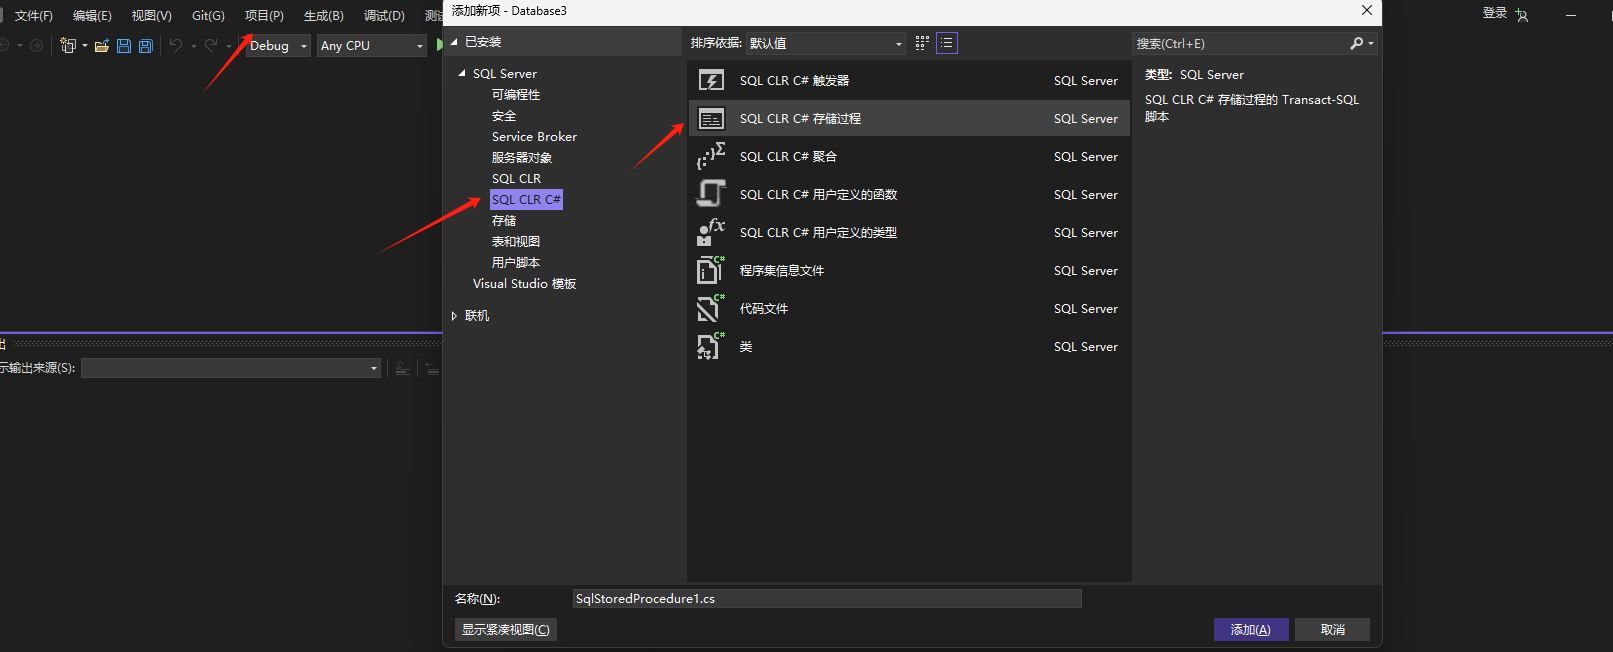The image size is (1613, 652).
Task: Open the Debug configuration dropdown
Action: coord(278,46)
